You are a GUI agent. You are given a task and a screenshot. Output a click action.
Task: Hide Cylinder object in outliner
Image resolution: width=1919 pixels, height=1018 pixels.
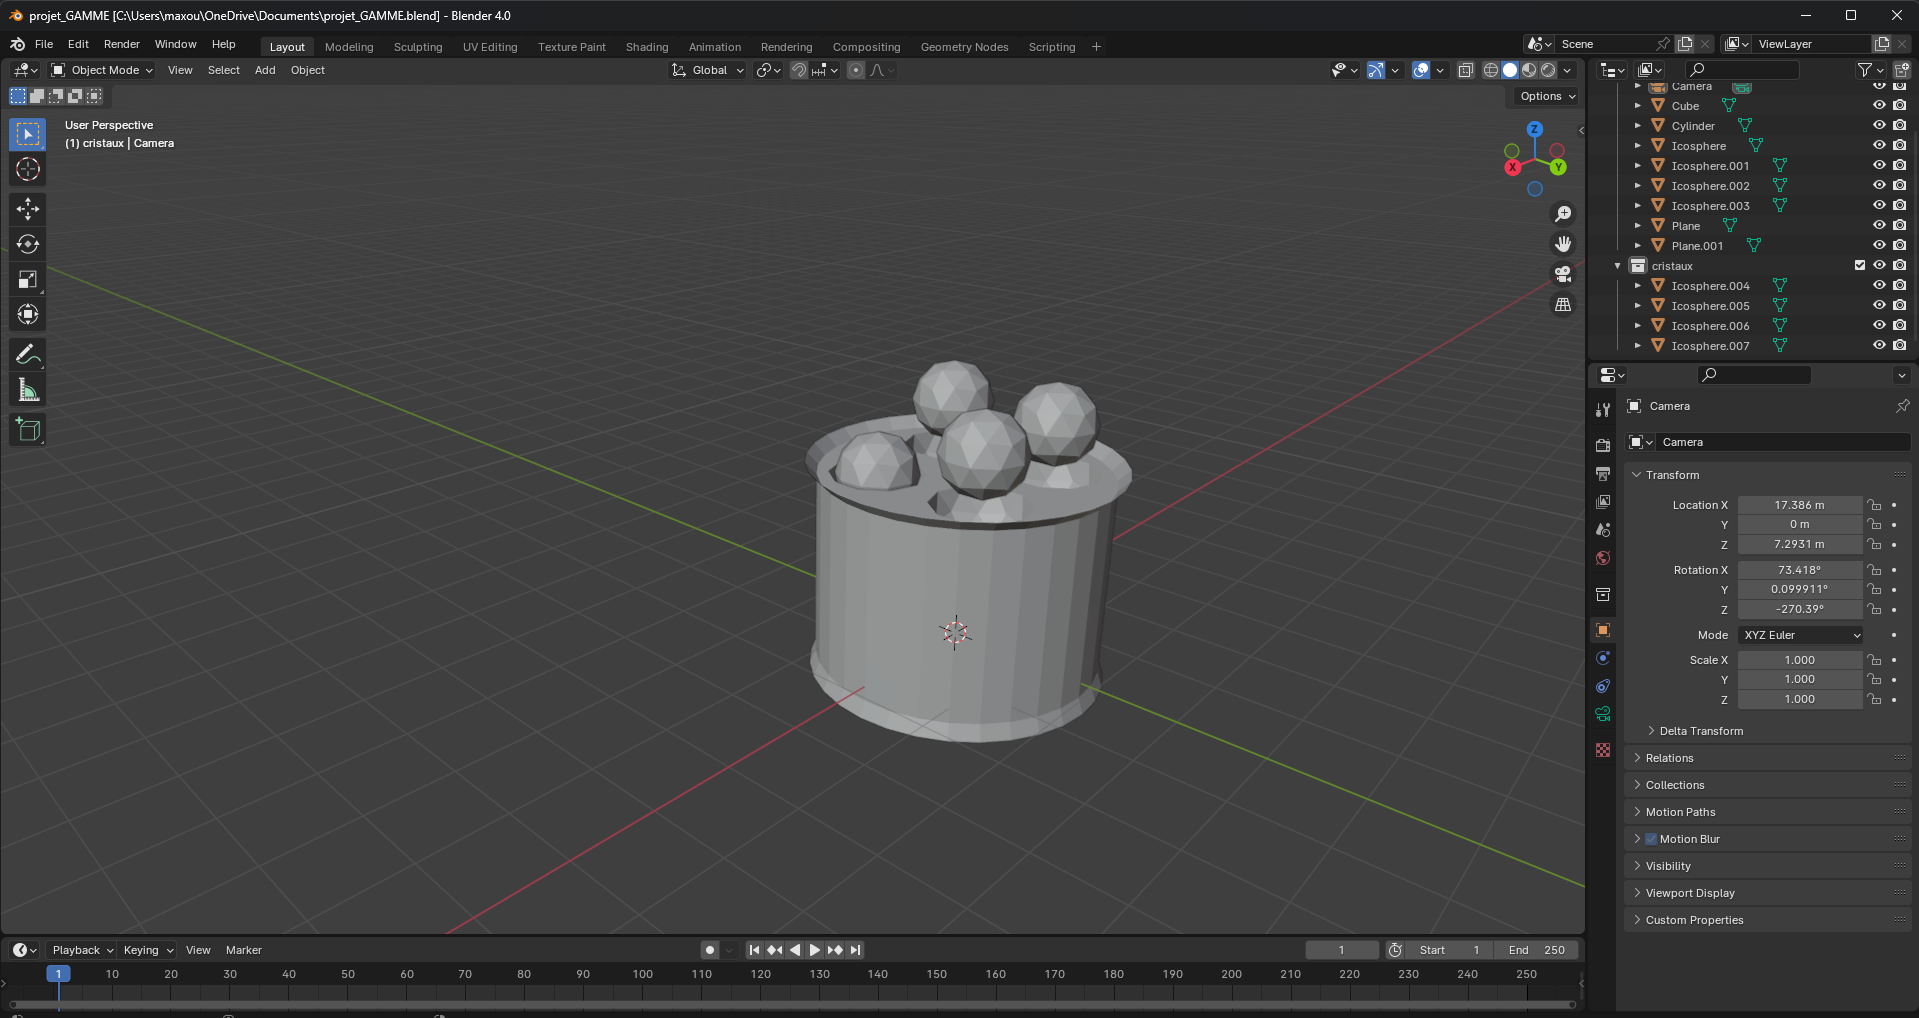[1879, 125]
